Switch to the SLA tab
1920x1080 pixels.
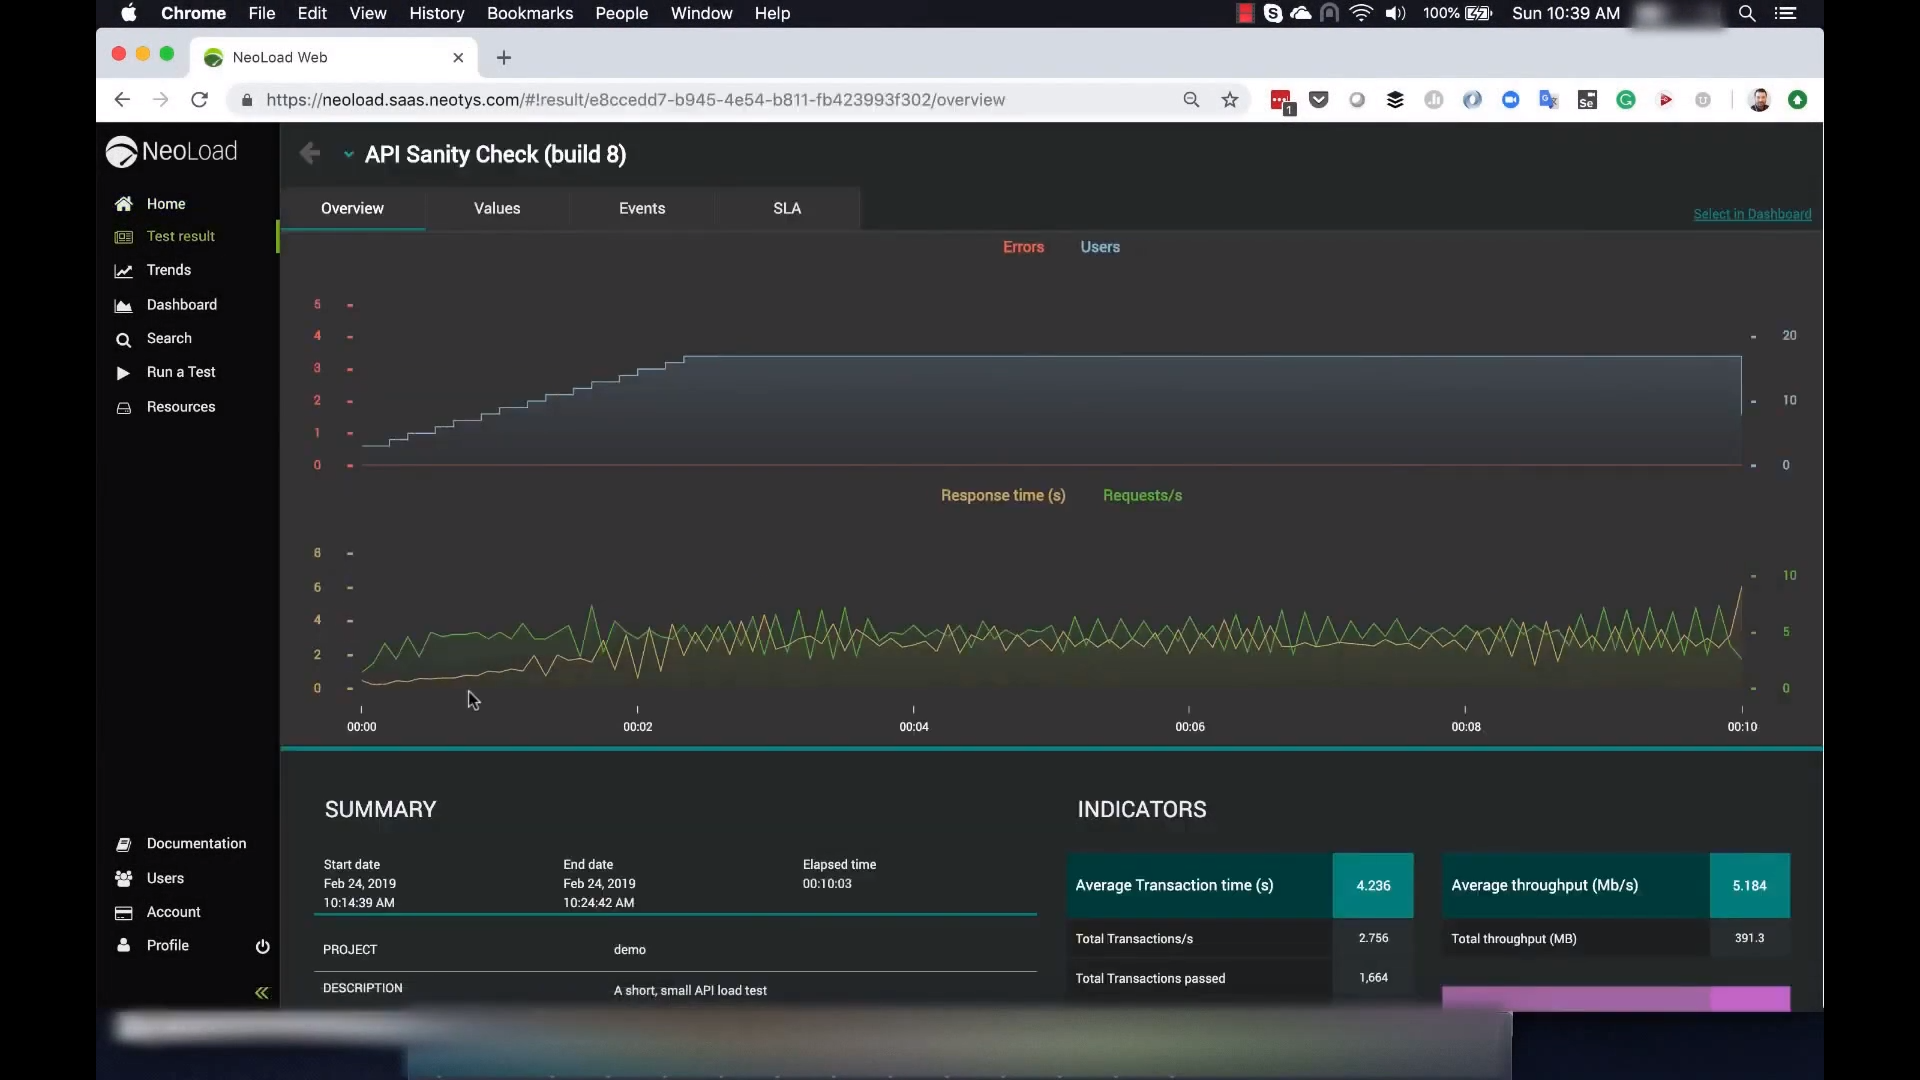(x=786, y=208)
